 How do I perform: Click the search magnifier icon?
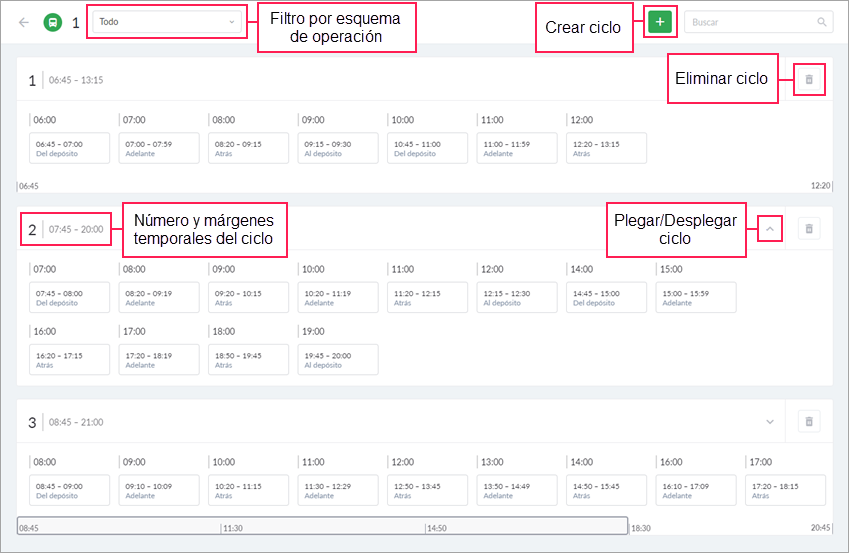[x=822, y=21]
